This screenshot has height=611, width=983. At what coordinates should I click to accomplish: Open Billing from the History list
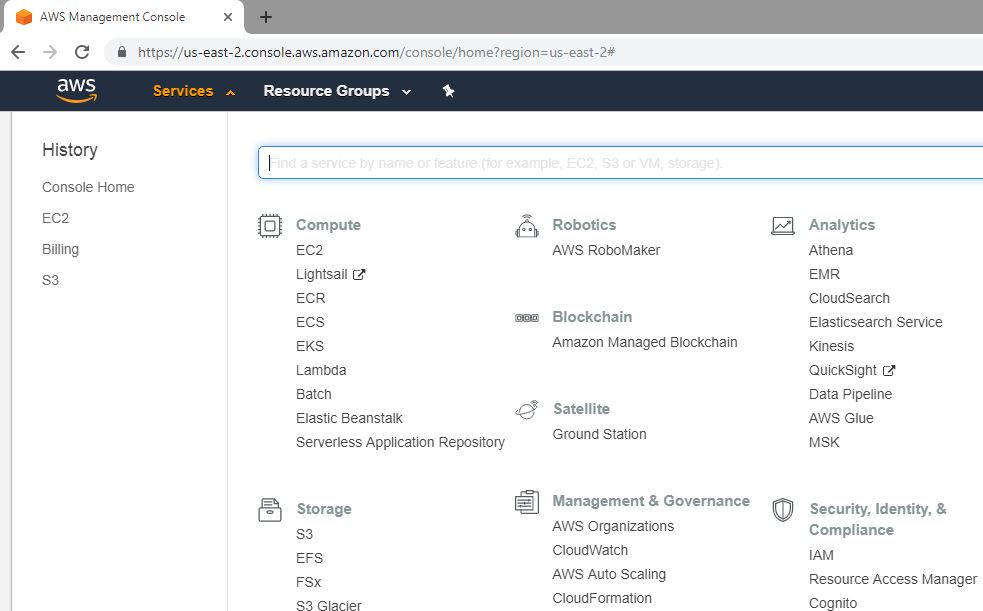(x=60, y=249)
